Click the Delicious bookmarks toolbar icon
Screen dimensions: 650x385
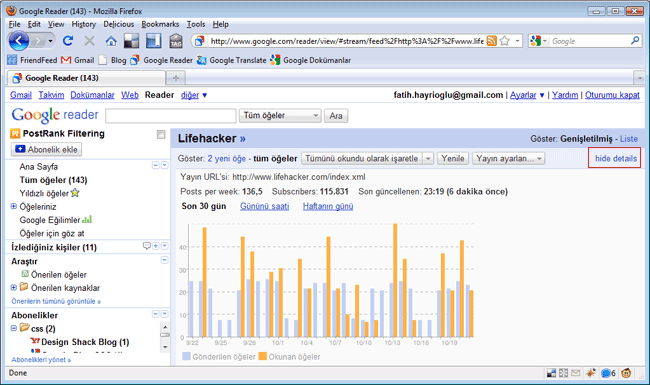pos(132,41)
